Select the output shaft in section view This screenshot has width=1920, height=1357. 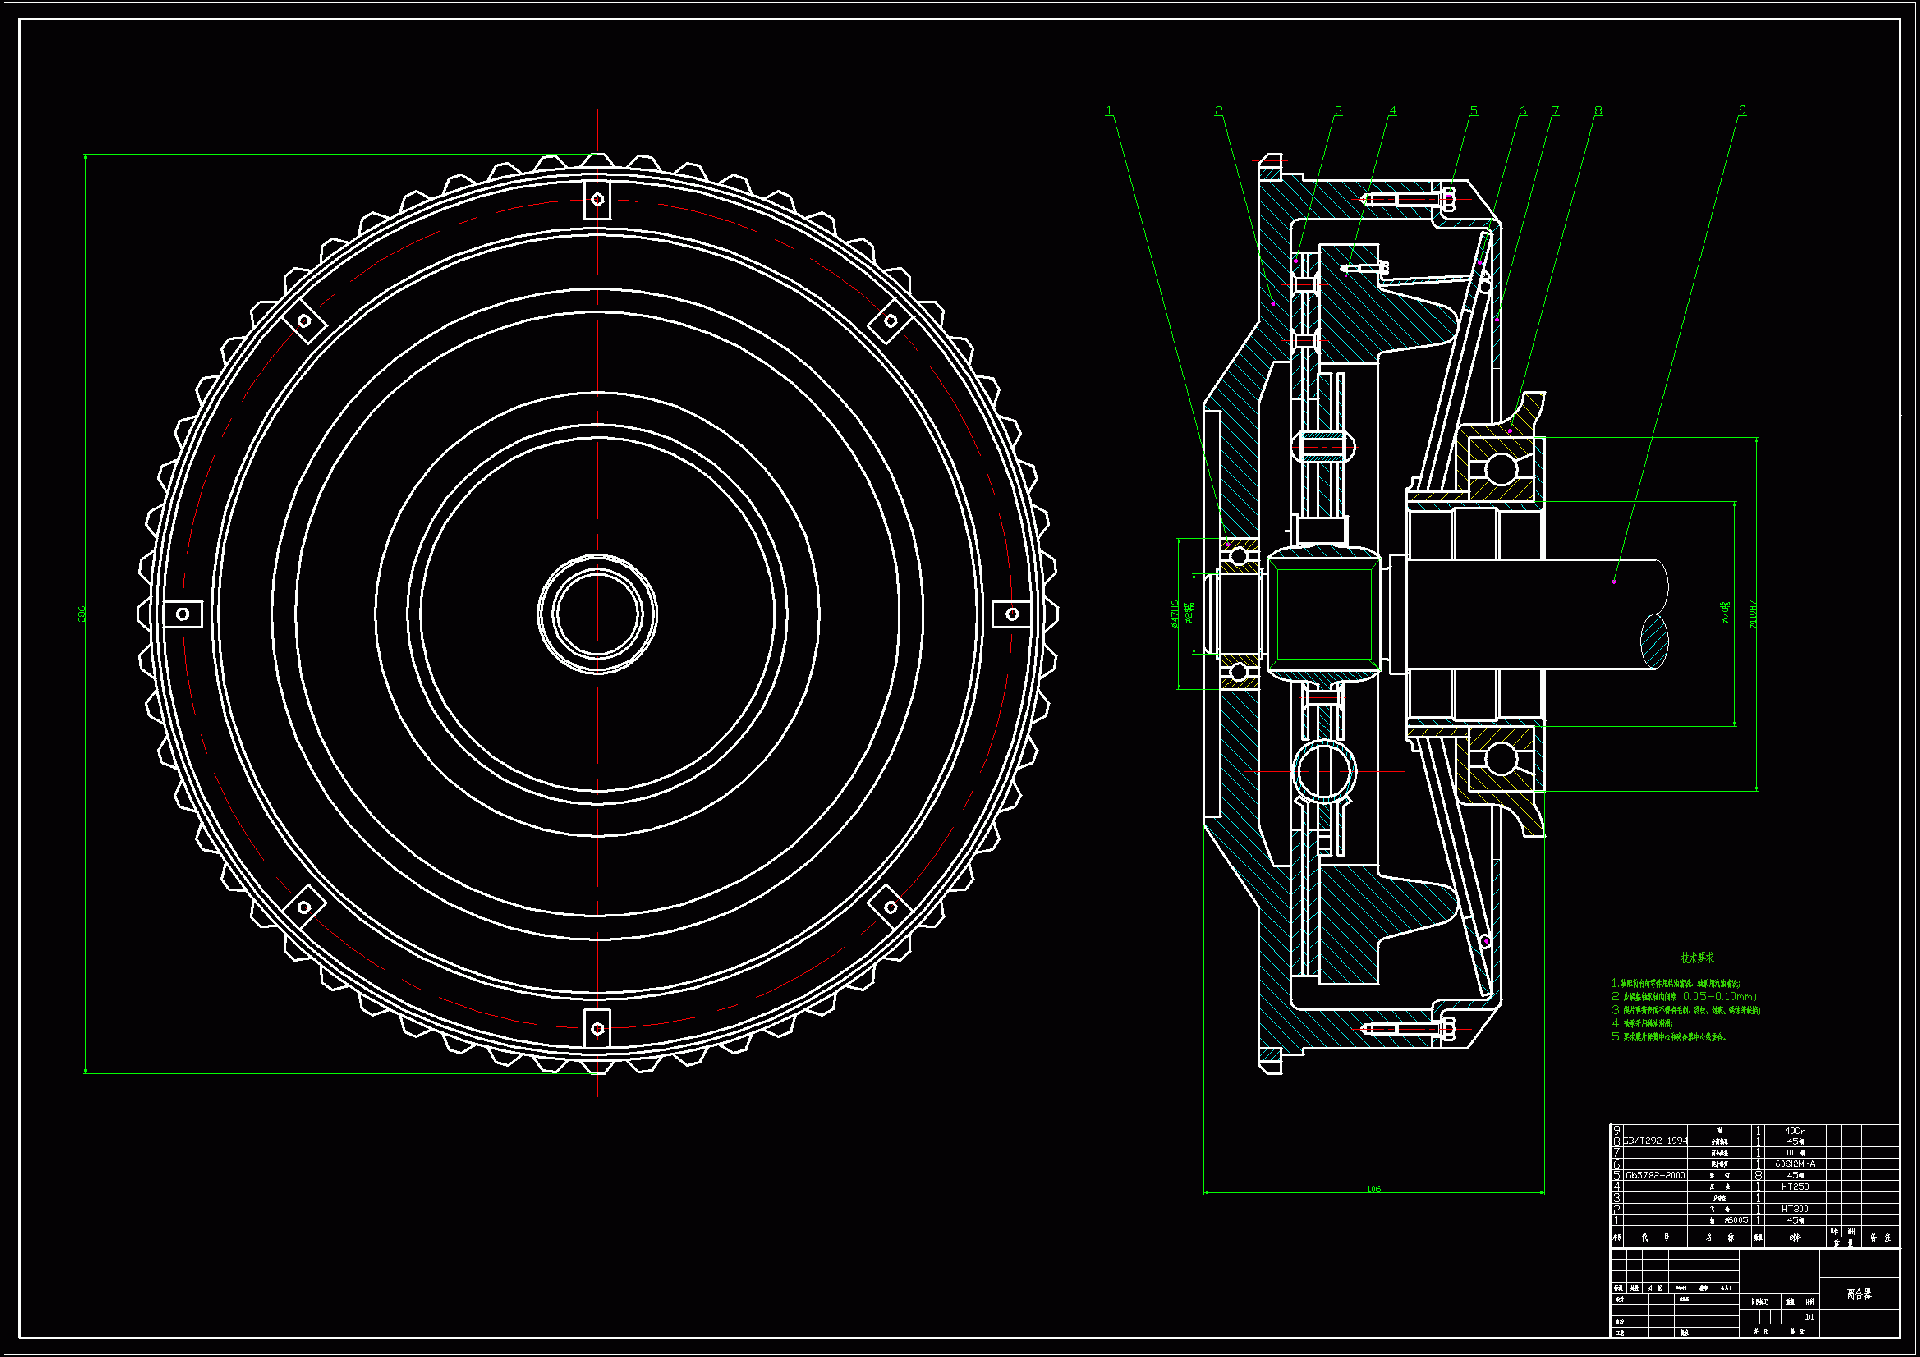1540,614
